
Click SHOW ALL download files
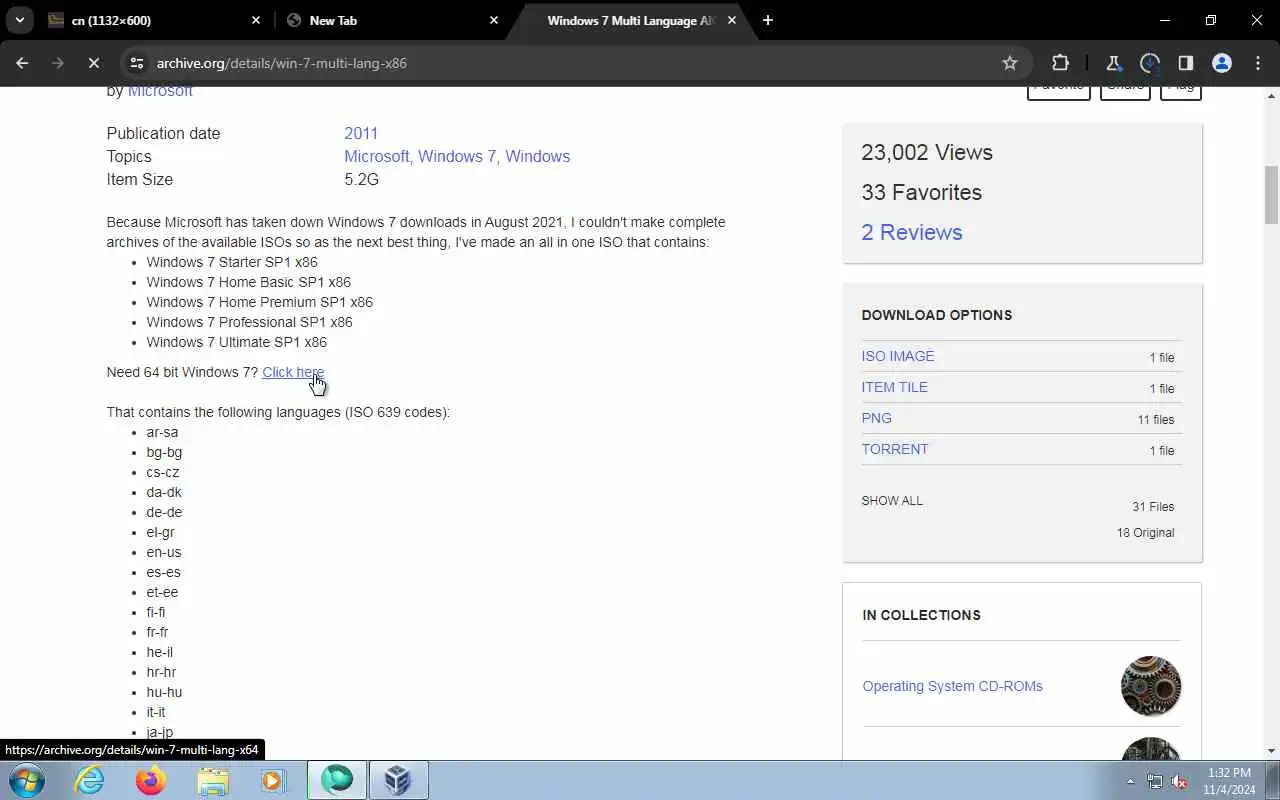click(892, 501)
